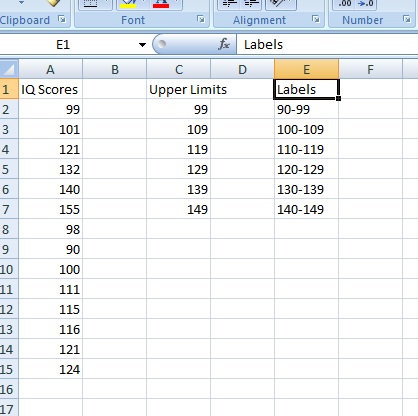Screen dimensions: 418x416
Task: Click the Borders icon in Font group
Action: pos(91,4)
